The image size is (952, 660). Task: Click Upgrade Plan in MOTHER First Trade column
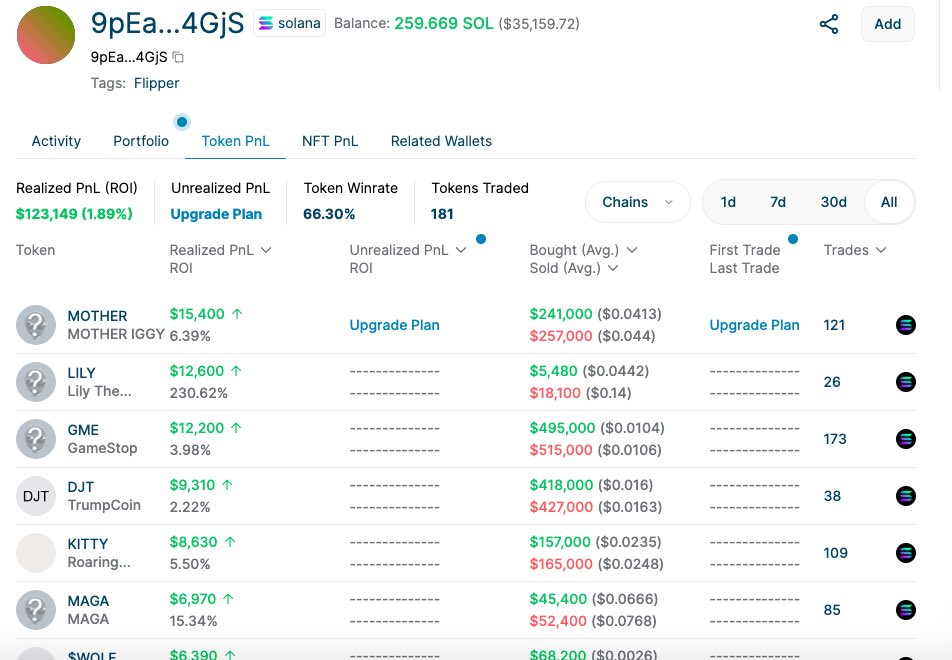pos(755,325)
